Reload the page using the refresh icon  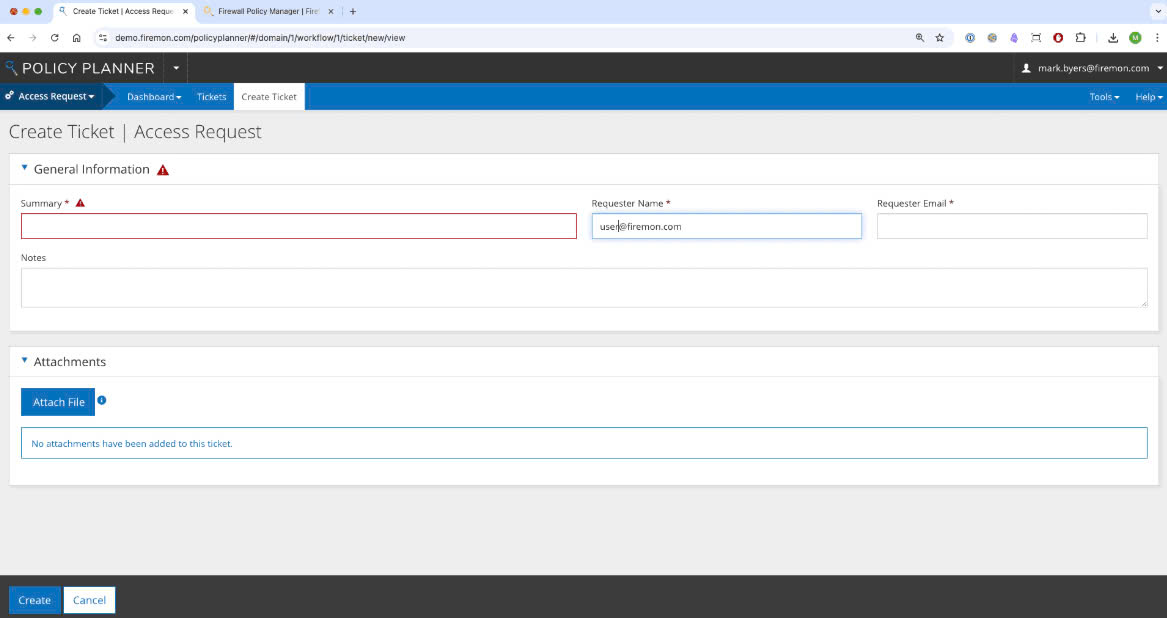click(x=54, y=38)
